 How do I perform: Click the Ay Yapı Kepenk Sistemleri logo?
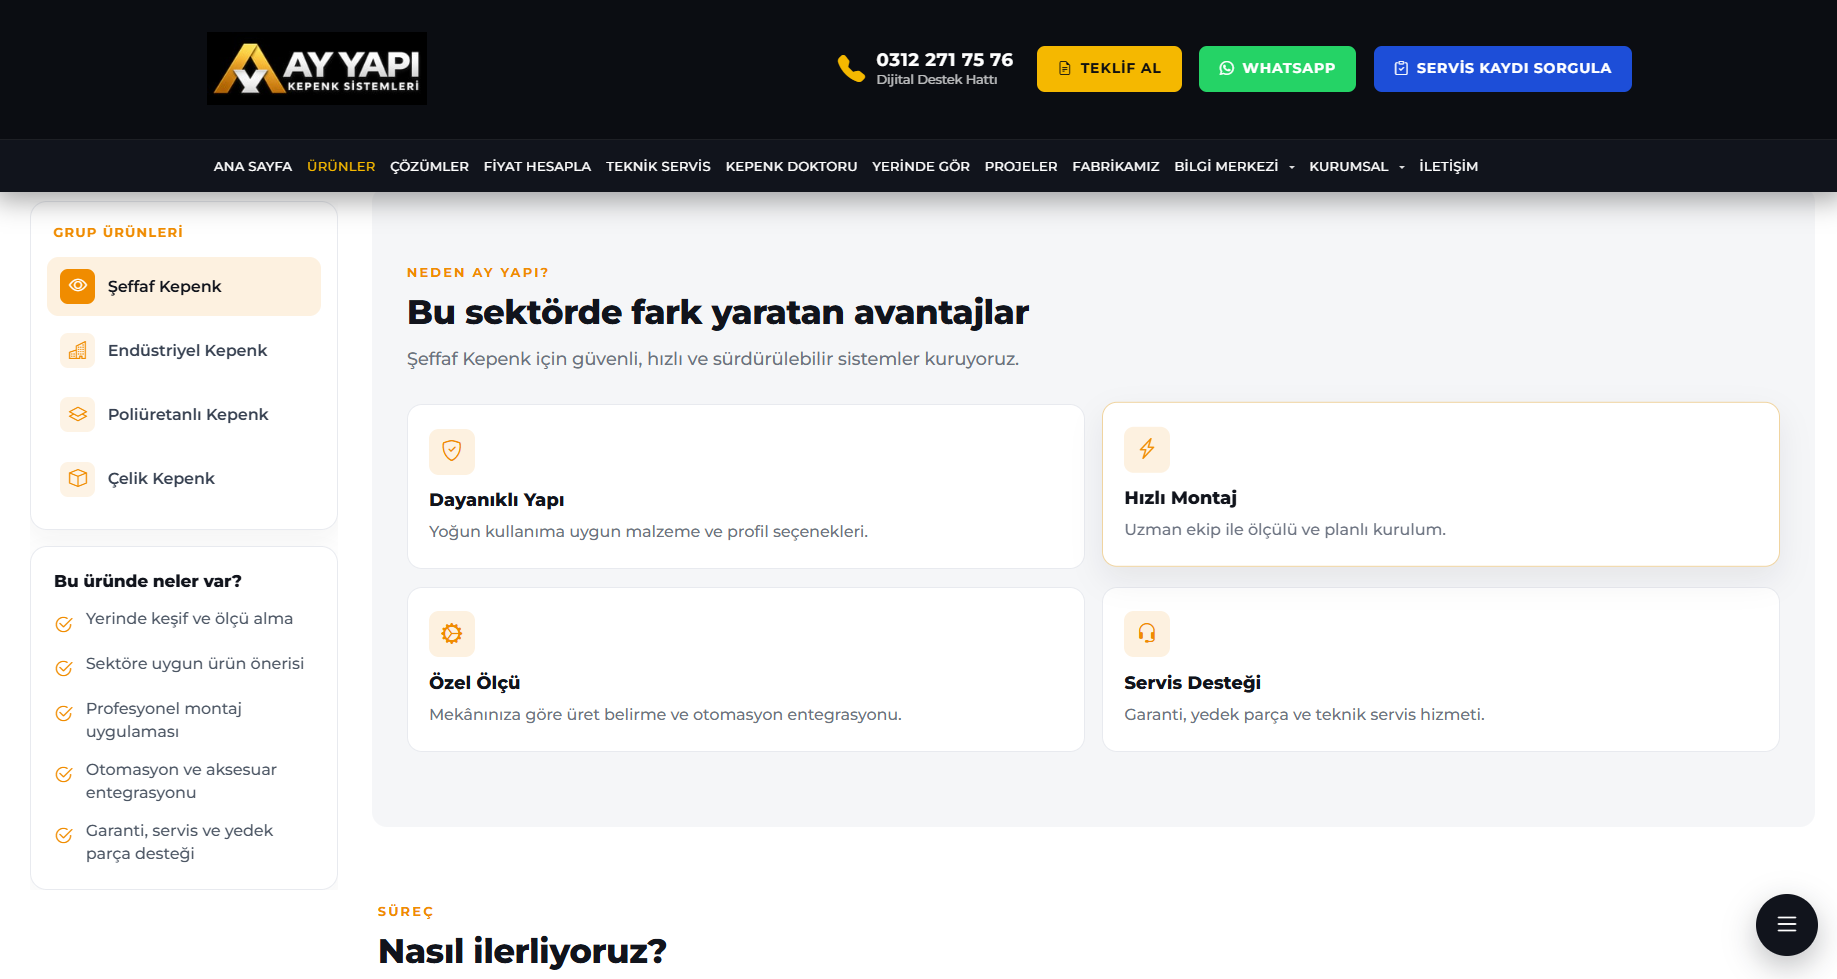tap(317, 69)
